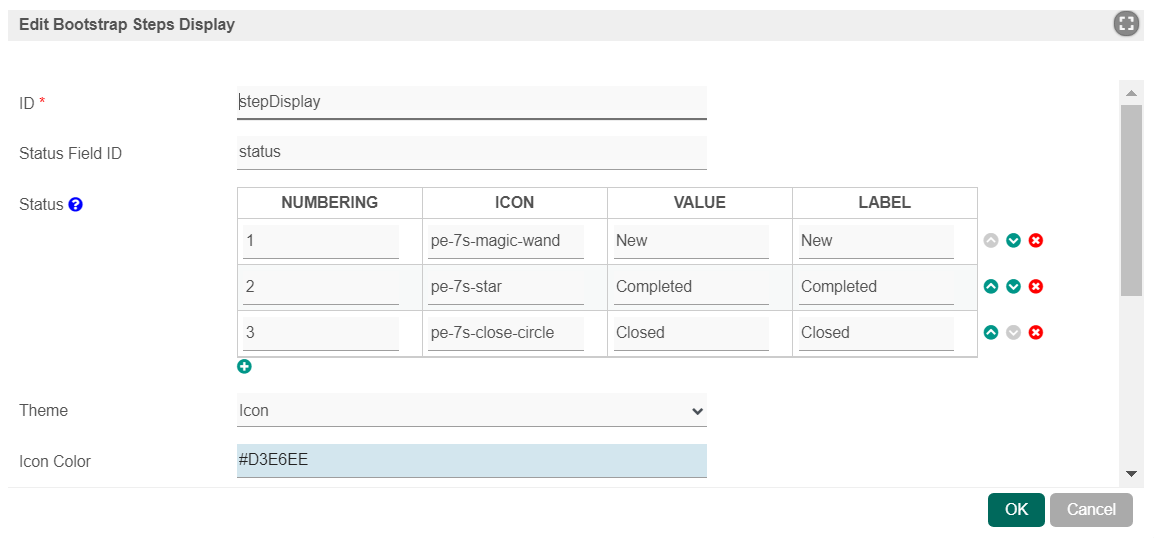Move the New status row down
The height and width of the screenshot is (538, 1154).
[1013, 241]
